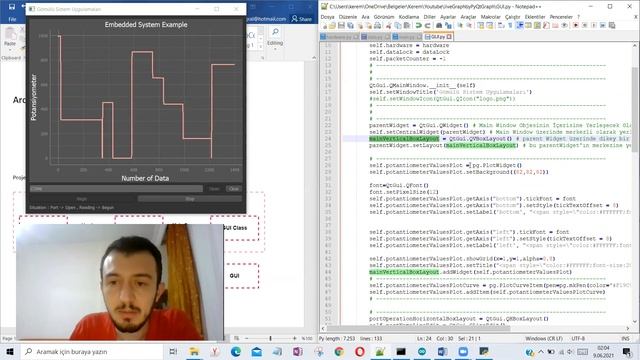Open Task View from the taskbar
The image size is (640, 360).
coord(173,351)
